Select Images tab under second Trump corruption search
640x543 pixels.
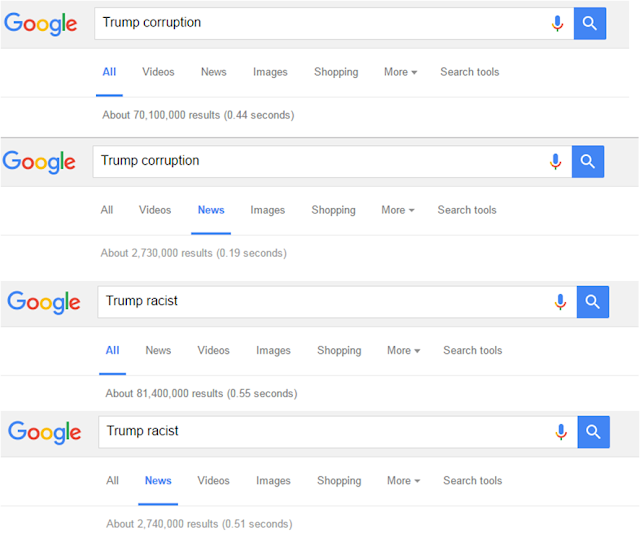tap(268, 210)
